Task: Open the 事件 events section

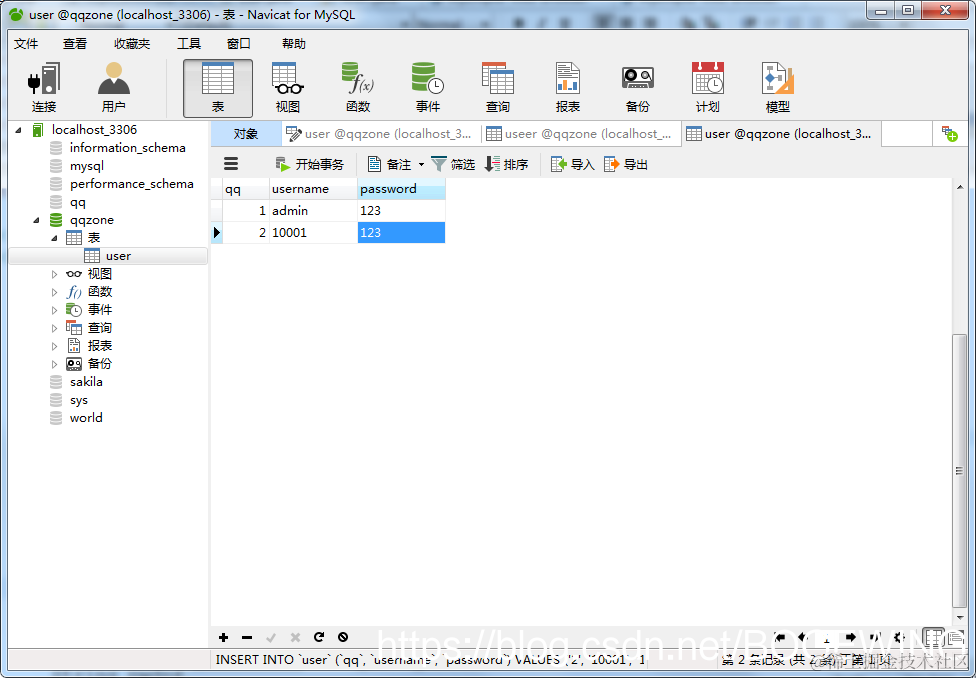Action: (x=428, y=88)
